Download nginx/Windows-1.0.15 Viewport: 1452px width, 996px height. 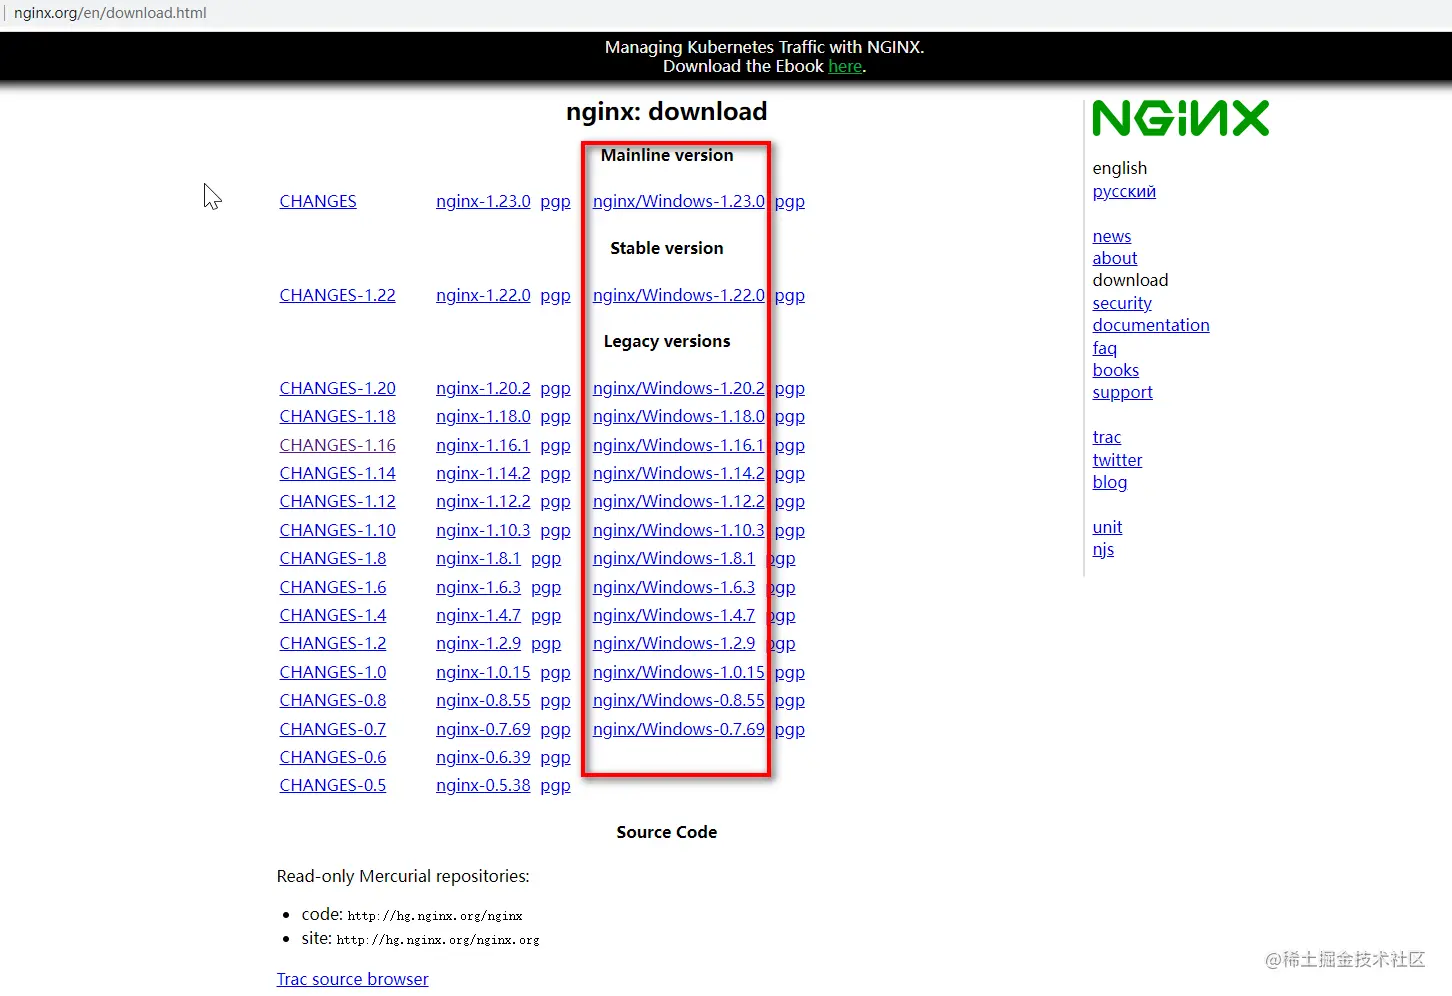pyautogui.click(x=679, y=672)
